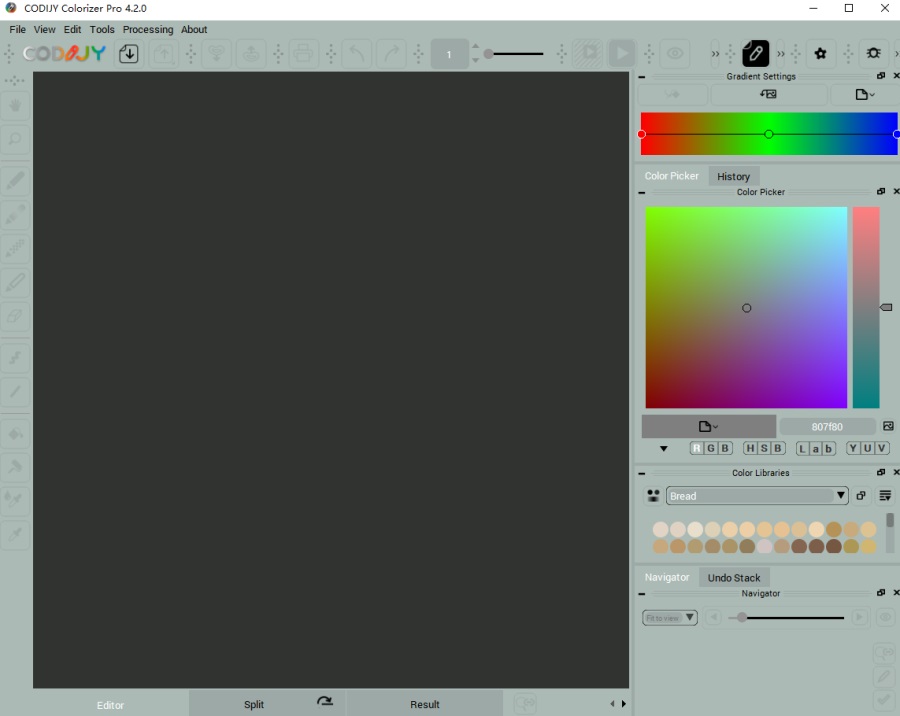Switch to Result view
Image resolution: width=900 pixels, height=716 pixels.
[x=425, y=704]
